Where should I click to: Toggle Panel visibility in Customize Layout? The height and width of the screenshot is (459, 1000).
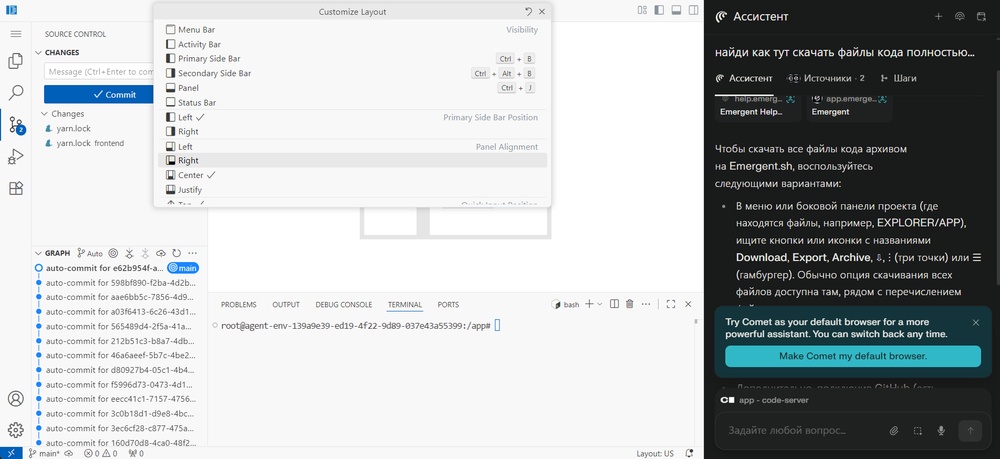pyautogui.click(x=352, y=88)
